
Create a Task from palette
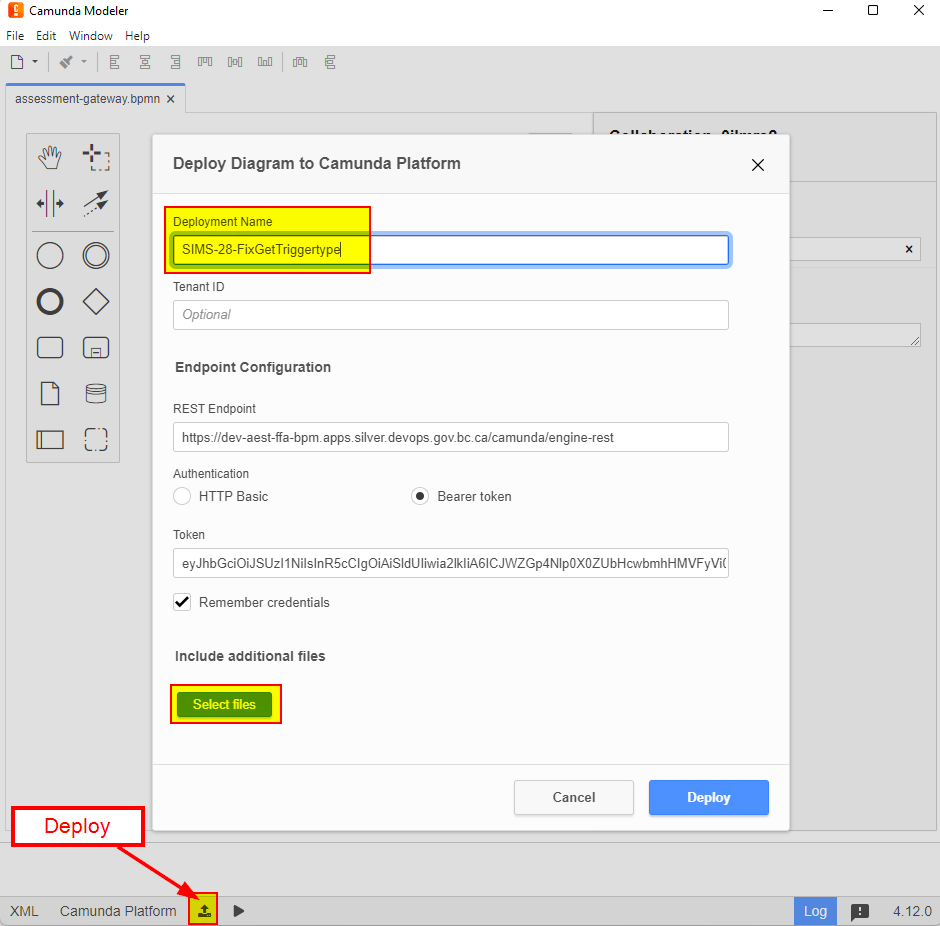tap(50, 348)
